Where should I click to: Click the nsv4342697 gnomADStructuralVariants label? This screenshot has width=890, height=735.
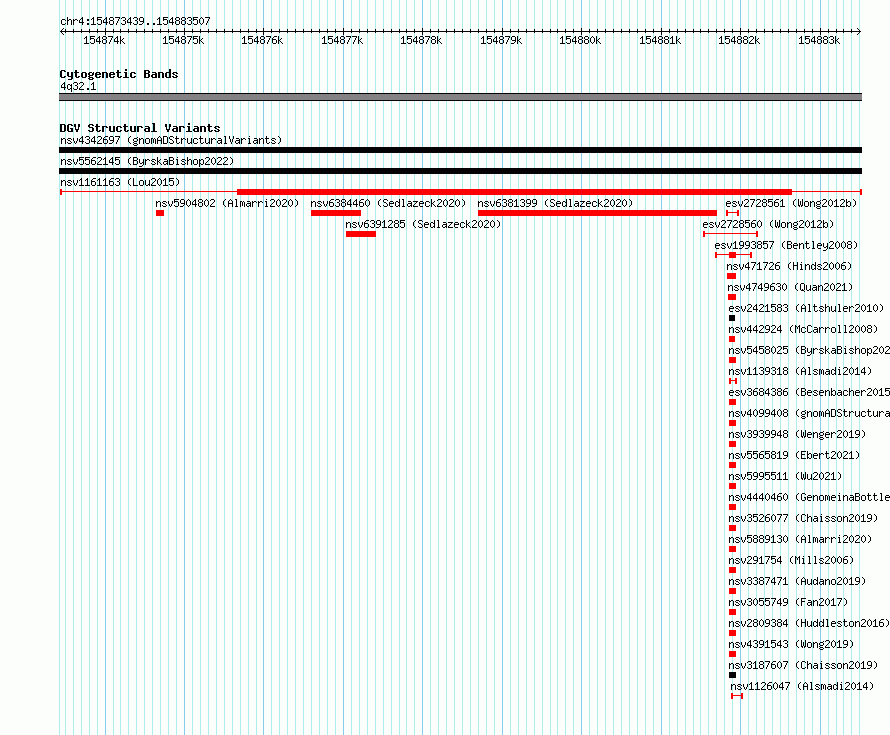point(171,140)
